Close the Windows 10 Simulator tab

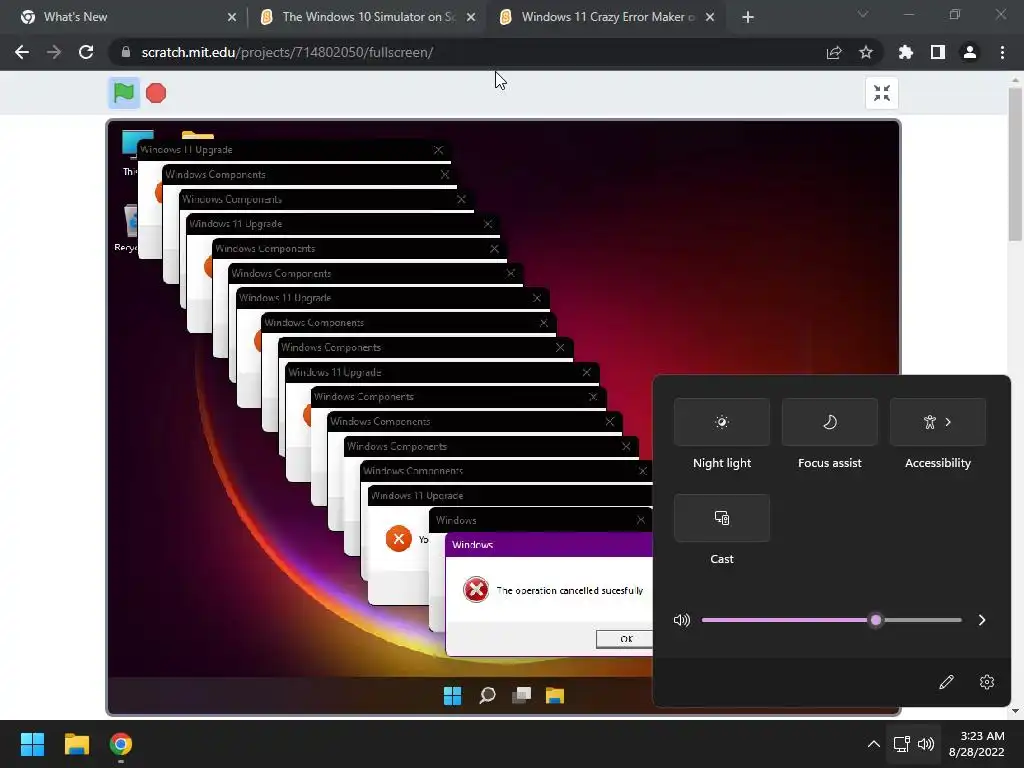pos(471,17)
